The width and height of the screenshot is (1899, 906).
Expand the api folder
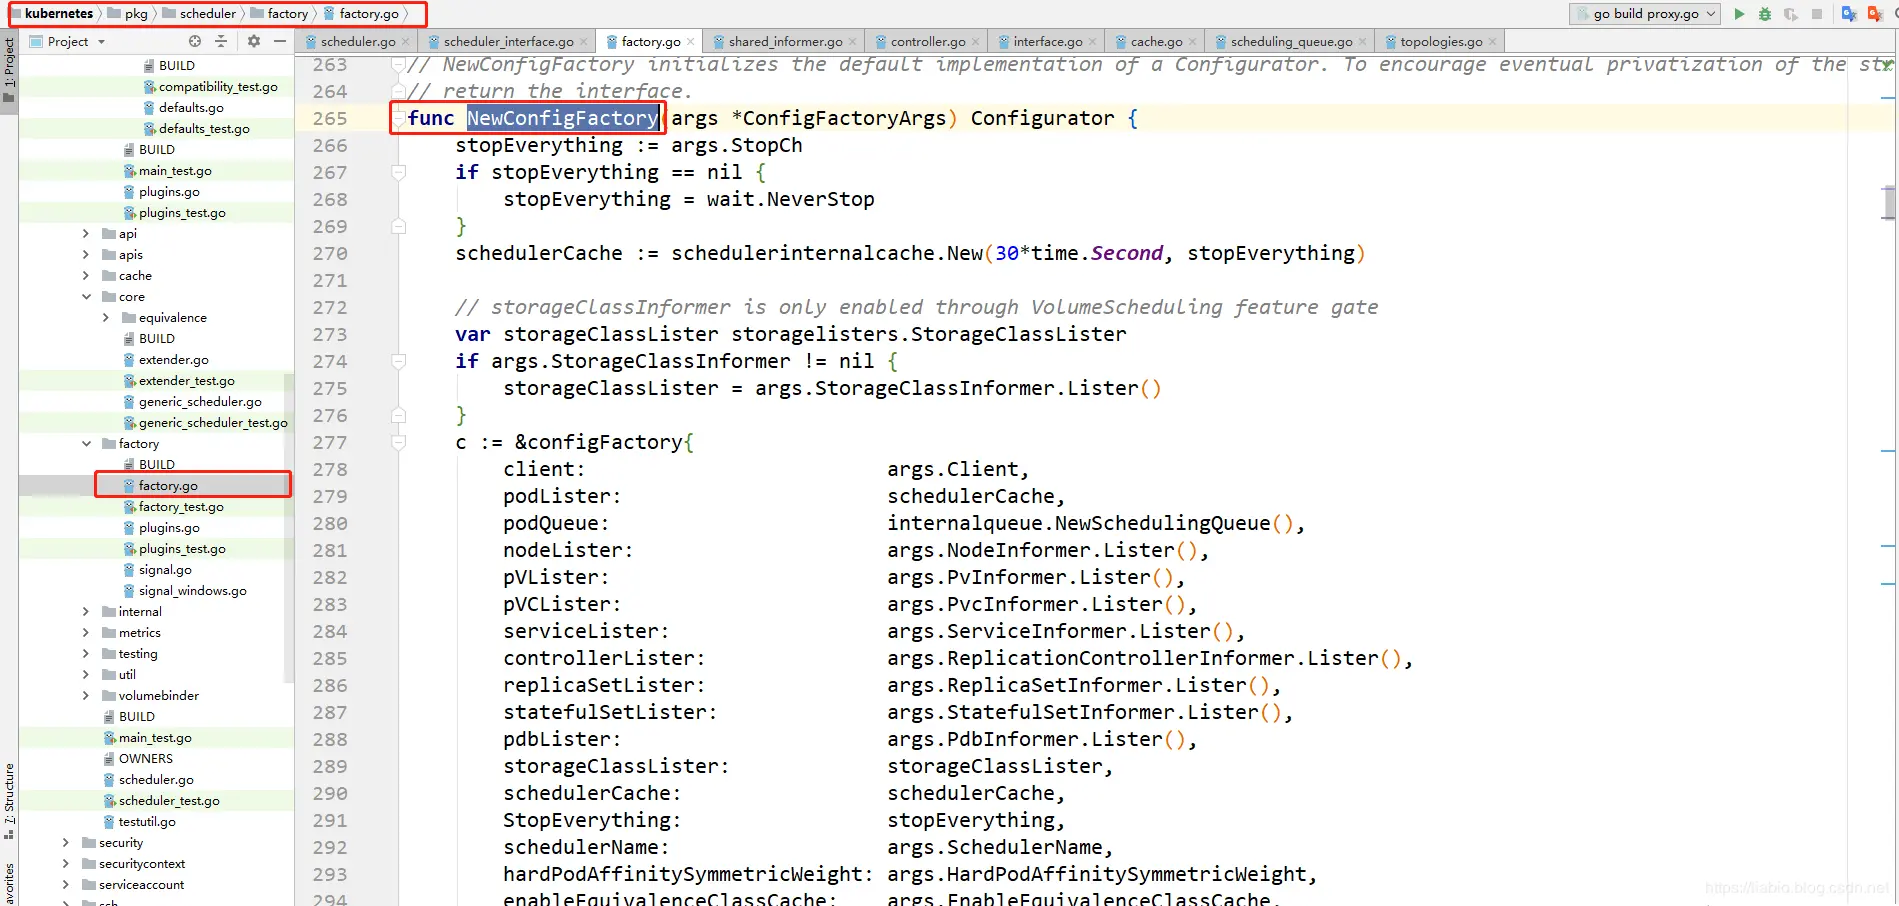[x=86, y=234]
